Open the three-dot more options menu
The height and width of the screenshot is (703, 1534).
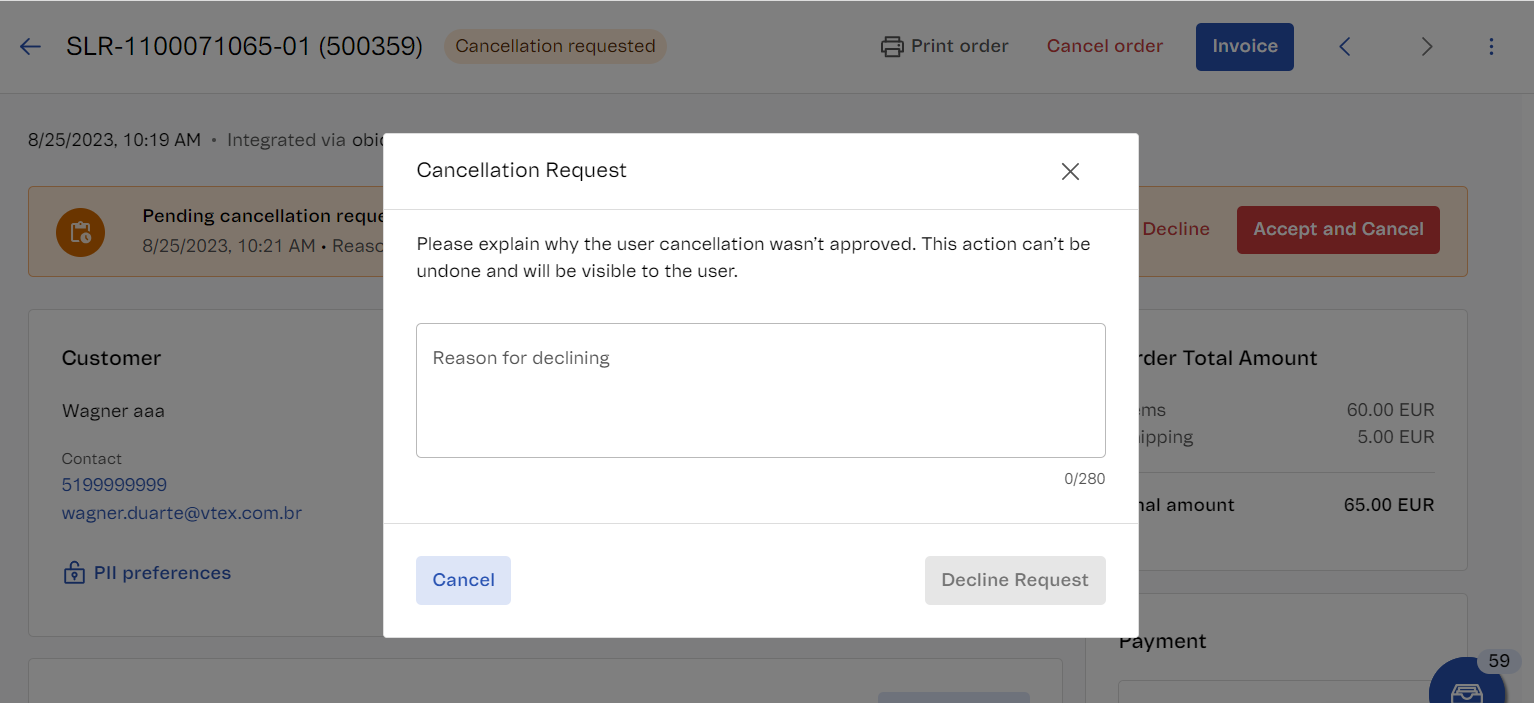pyautogui.click(x=1491, y=47)
